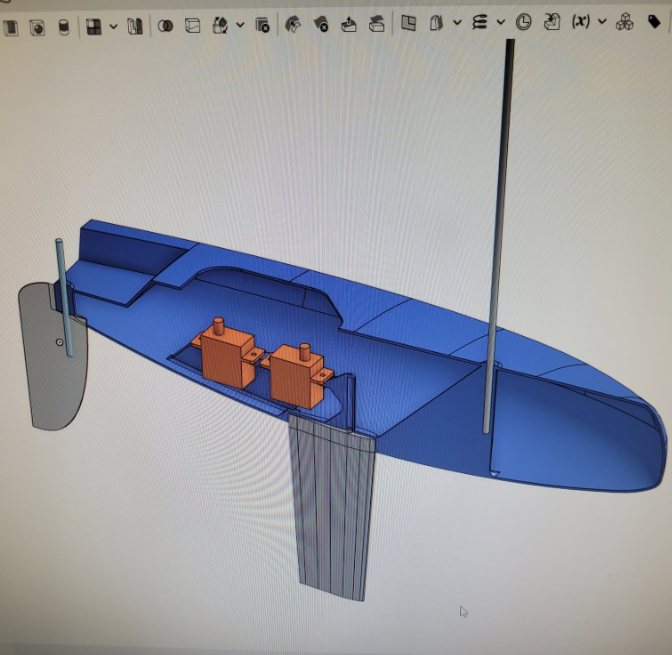Select the Modify fillet tool
This screenshot has width=672, height=655.
pyautogui.click(x=293, y=24)
